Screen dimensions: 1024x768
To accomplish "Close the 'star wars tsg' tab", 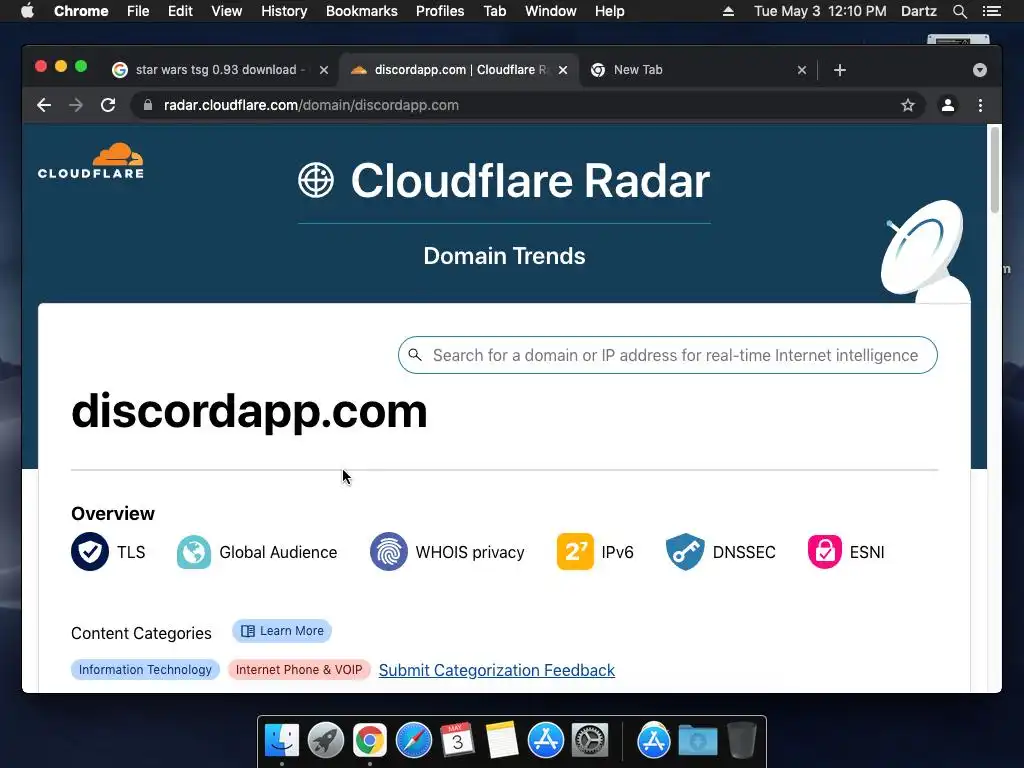I will pyautogui.click(x=324, y=70).
